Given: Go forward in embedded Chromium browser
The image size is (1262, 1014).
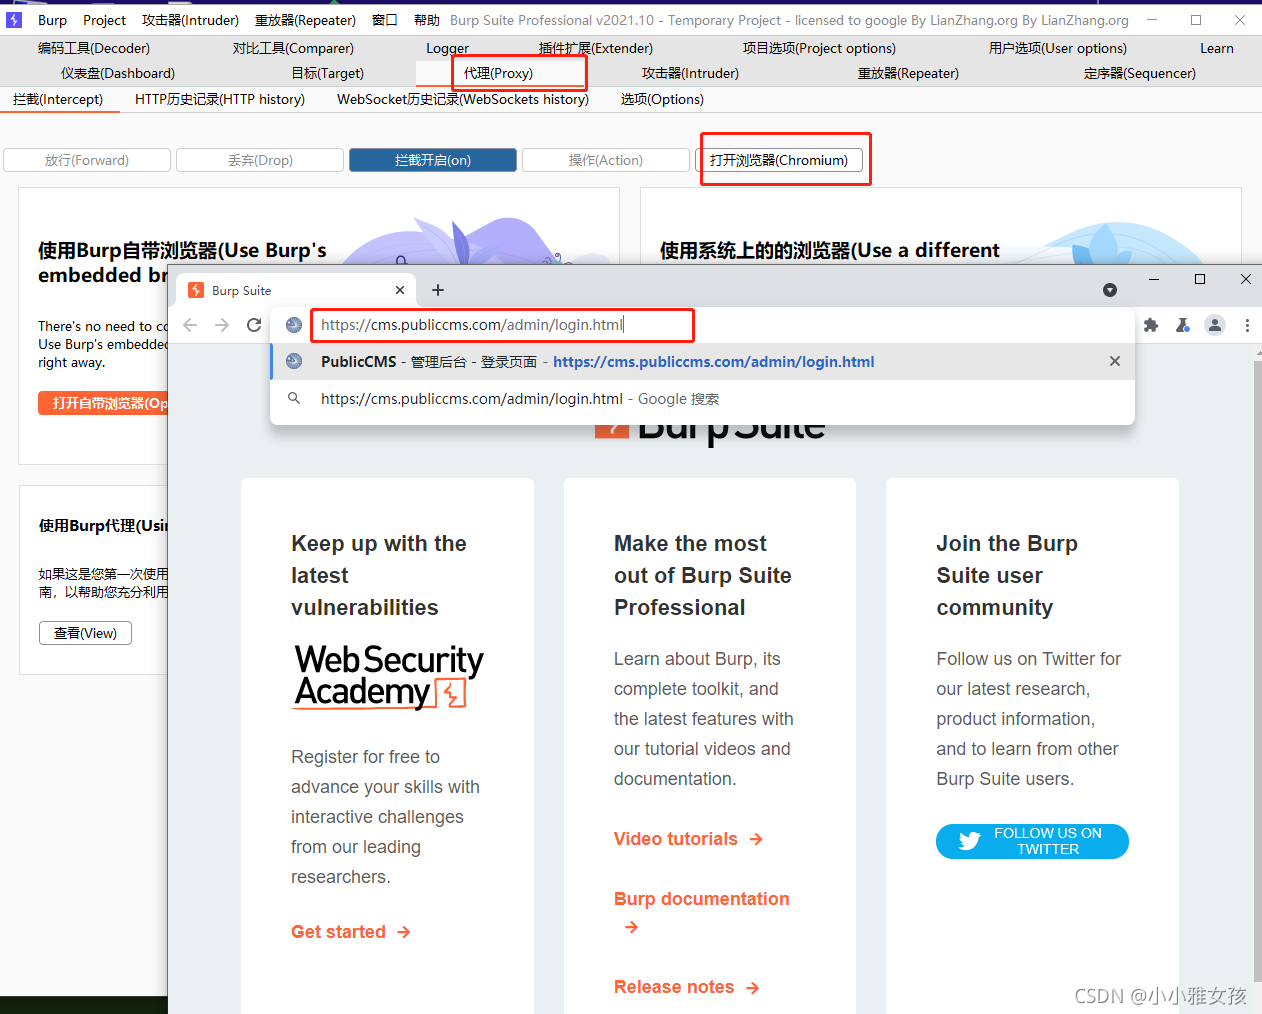Looking at the screenshot, I should [x=222, y=325].
